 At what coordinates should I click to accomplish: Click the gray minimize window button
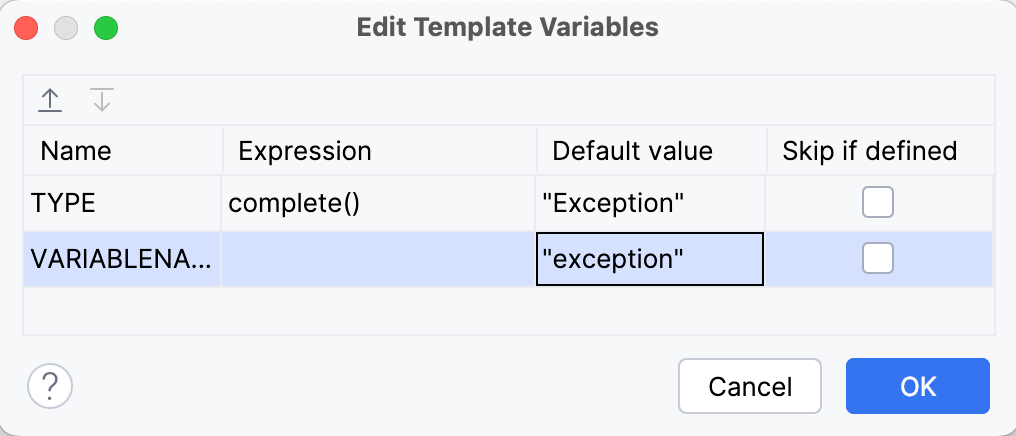pyautogui.click(x=66, y=27)
